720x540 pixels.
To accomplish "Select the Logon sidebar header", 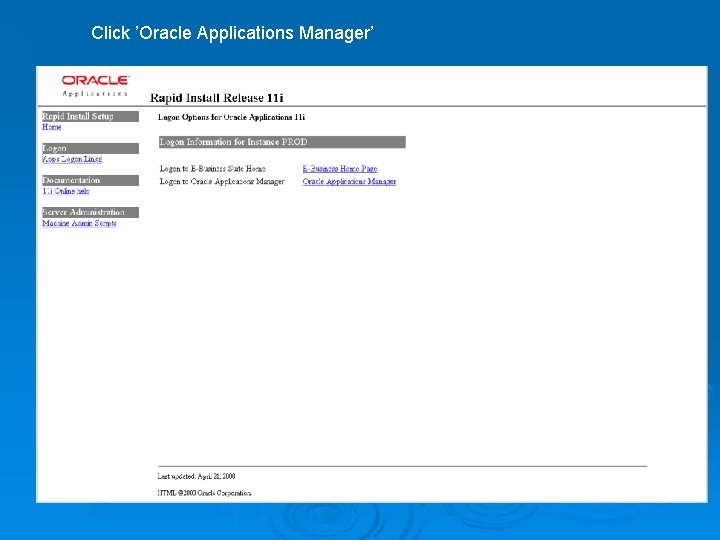I will pos(90,148).
